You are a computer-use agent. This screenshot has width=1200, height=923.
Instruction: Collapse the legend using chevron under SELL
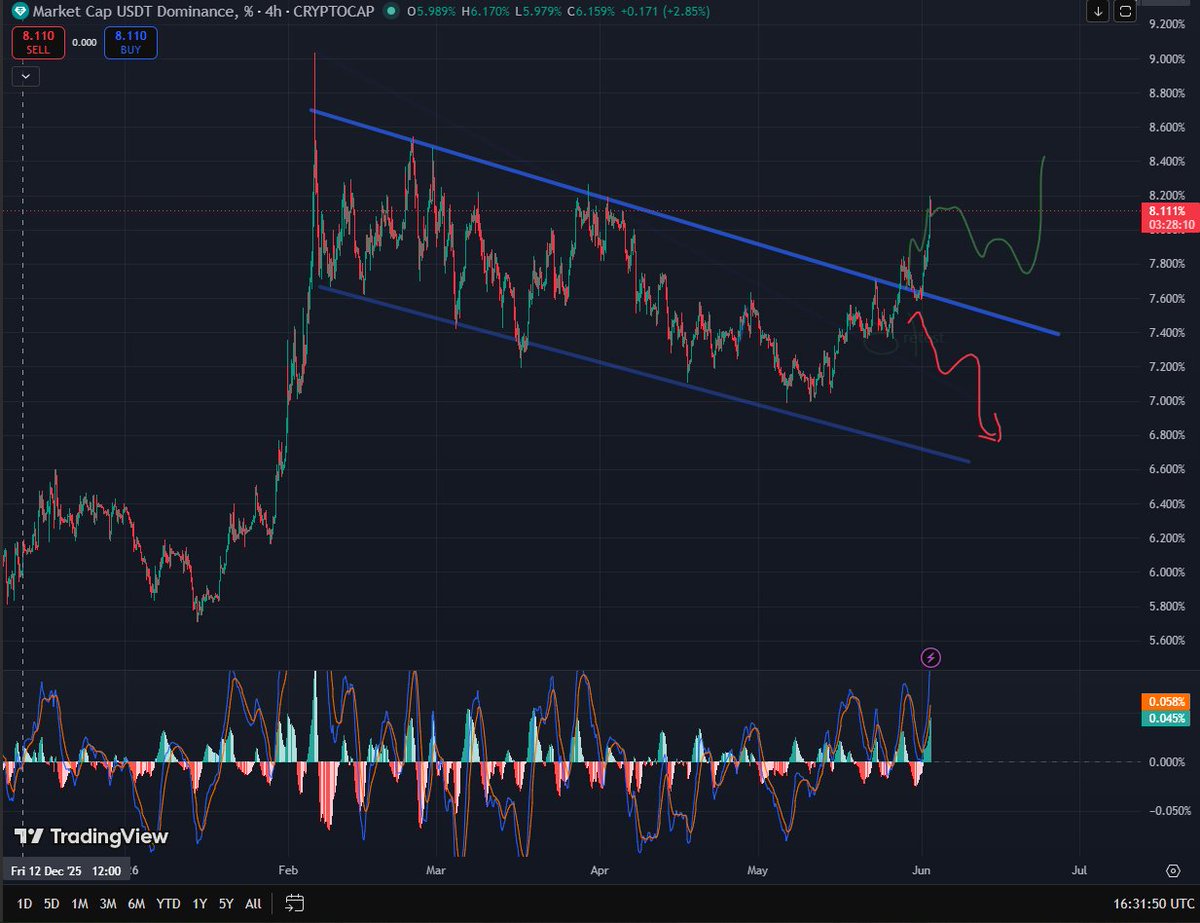click(x=26, y=75)
